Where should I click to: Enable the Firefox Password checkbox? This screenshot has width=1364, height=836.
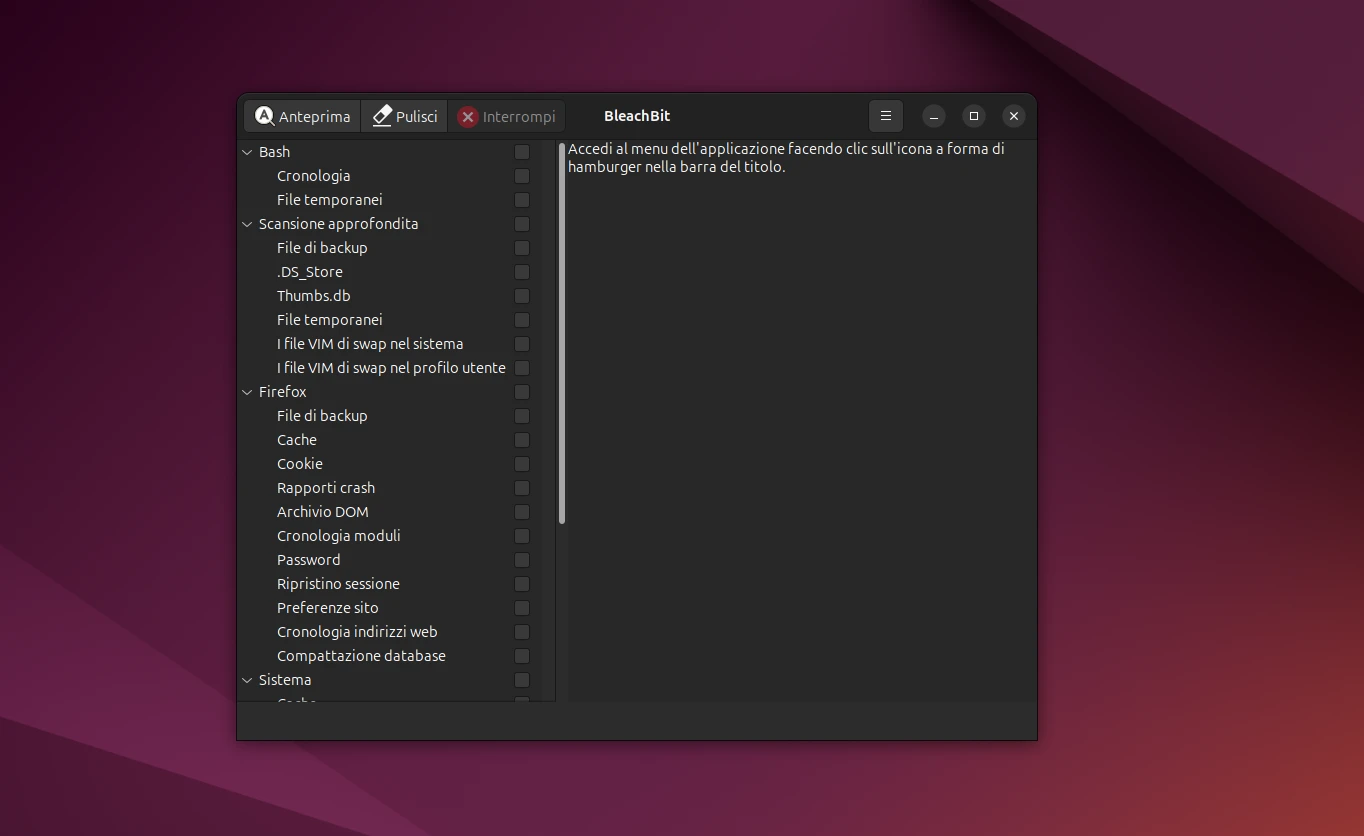coord(522,560)
